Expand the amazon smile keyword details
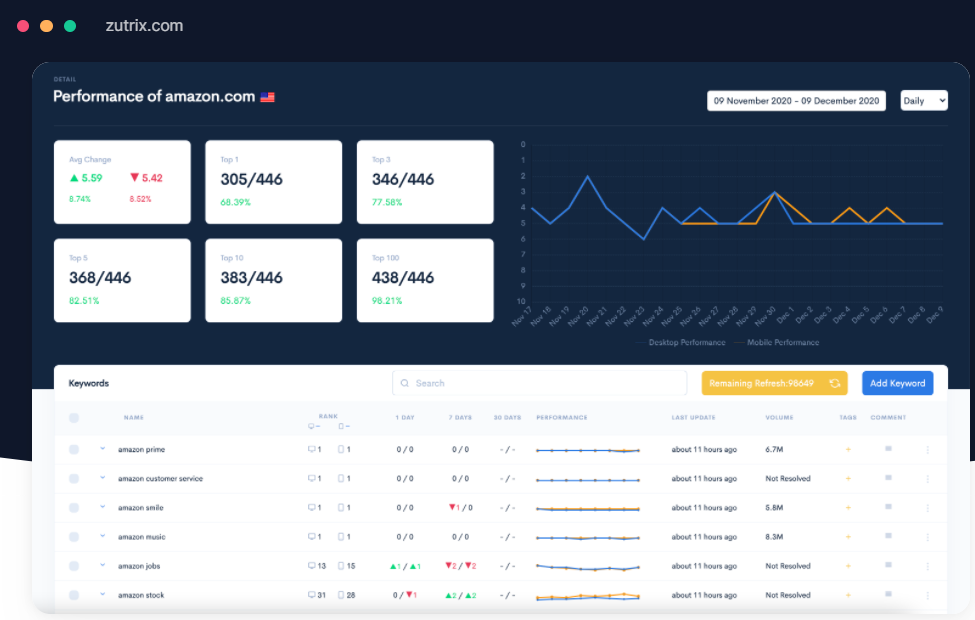This screenshot has width=975, height=620. tap(102, 507)
